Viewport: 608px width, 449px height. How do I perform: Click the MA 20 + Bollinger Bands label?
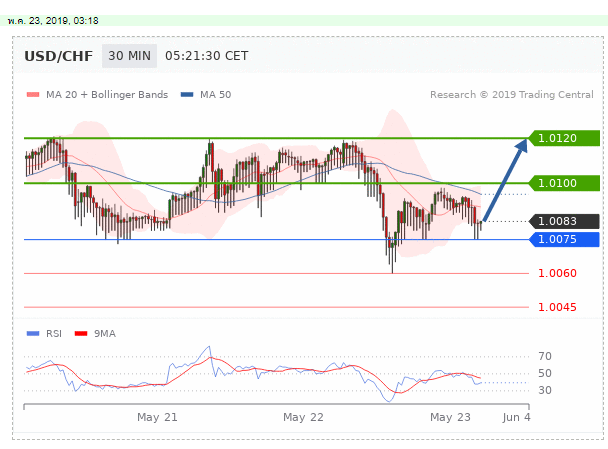point(107,95)
